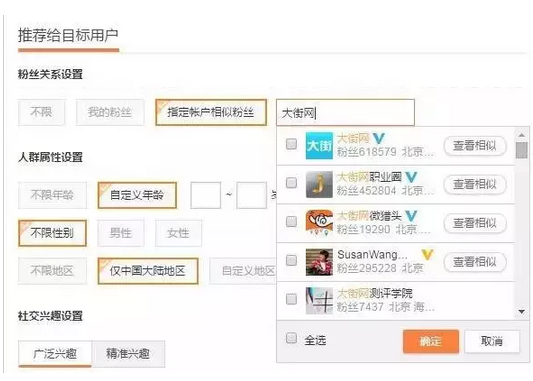Viewport: 533px width, 381px height.
Task: Click verified V badge beside 大街网职业圈
Action: (x=411, y=177)
